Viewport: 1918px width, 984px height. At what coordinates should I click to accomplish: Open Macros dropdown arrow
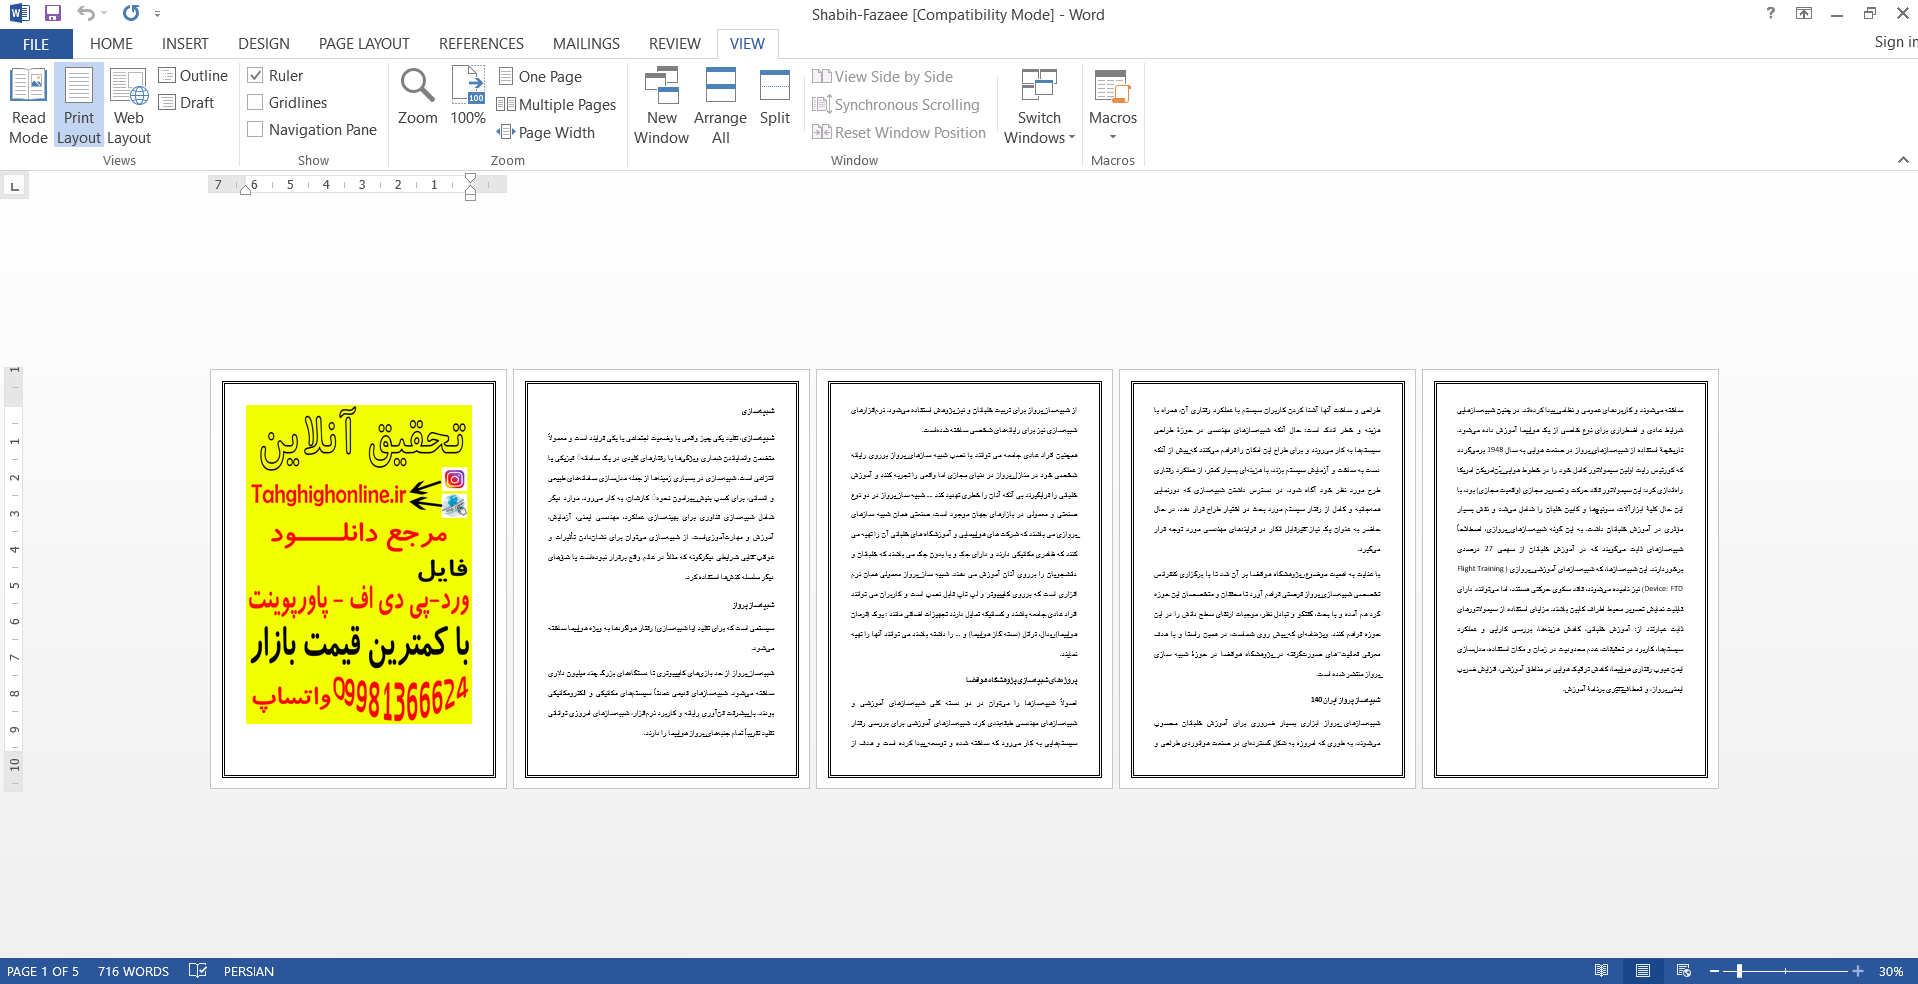click(x=1113, y=138)
